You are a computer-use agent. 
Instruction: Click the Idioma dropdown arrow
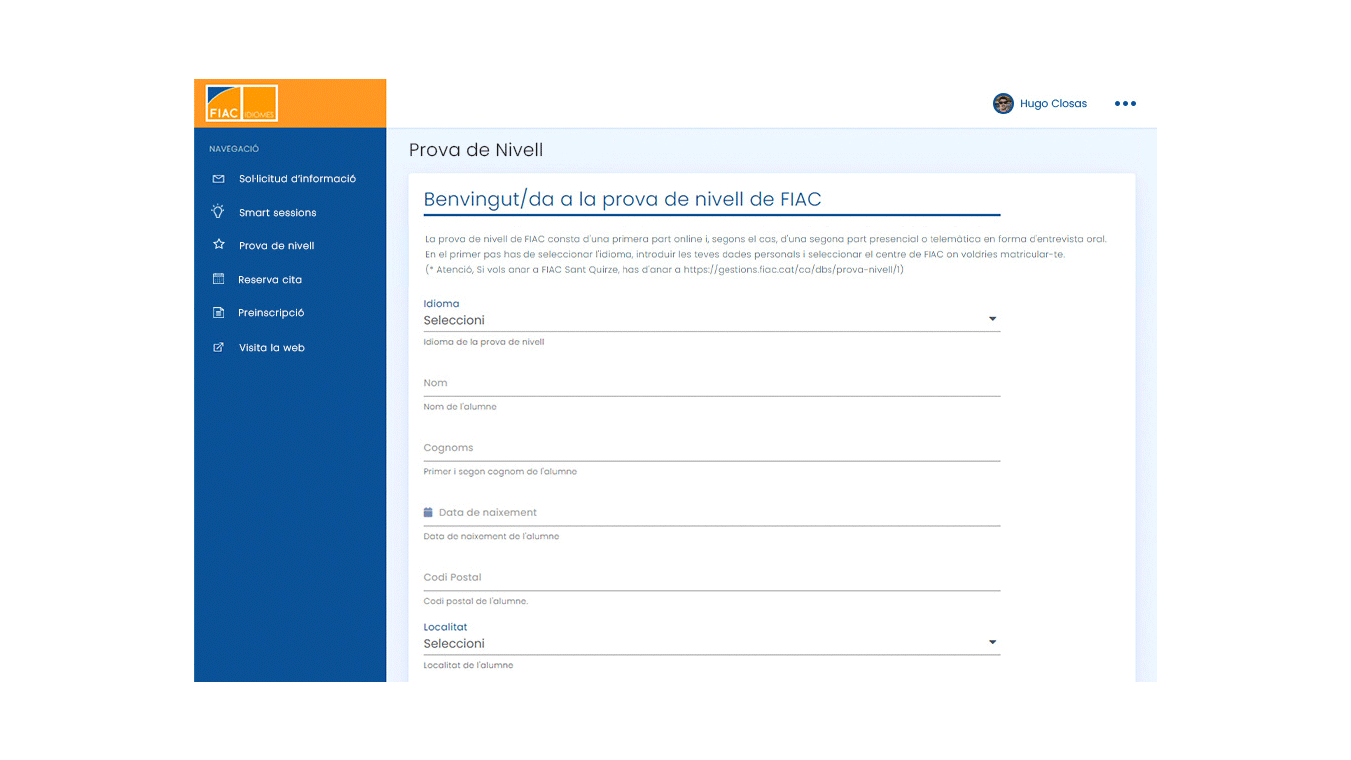coord(992,319)
